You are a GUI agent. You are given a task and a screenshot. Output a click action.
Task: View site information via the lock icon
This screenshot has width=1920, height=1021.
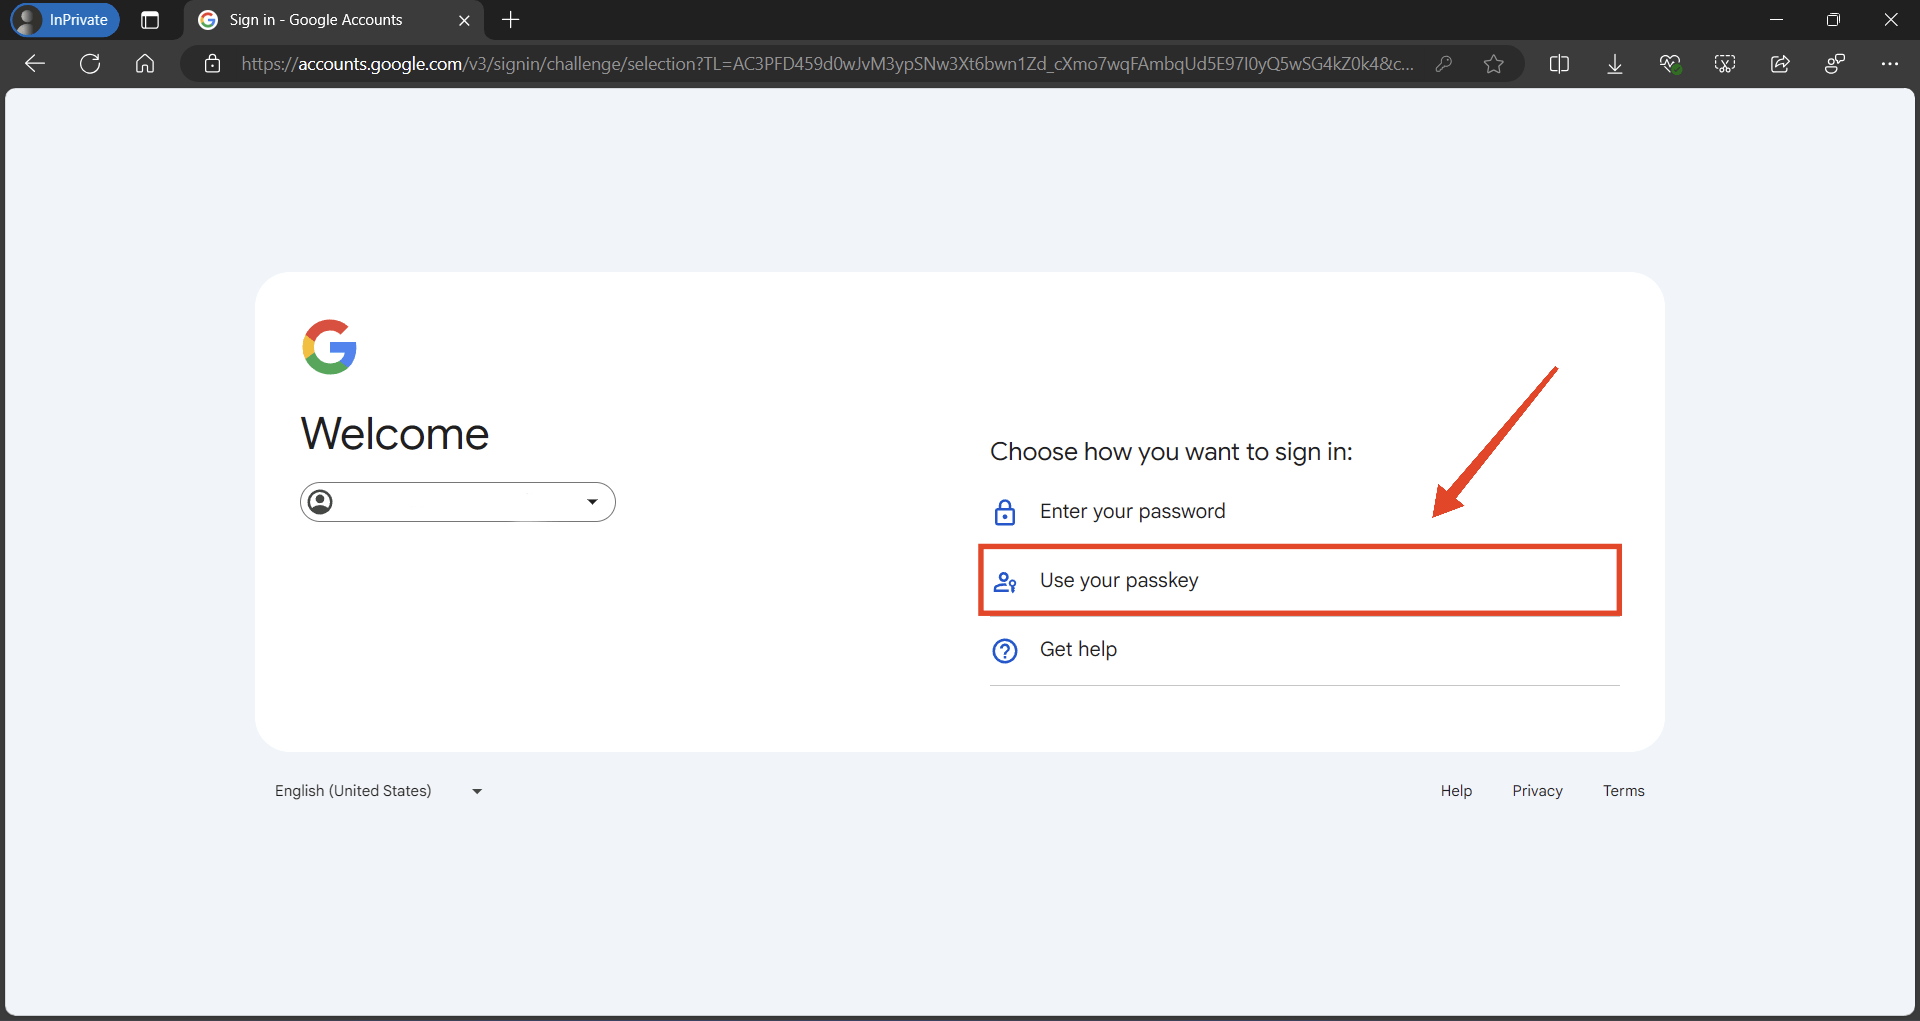pos(212,64)
